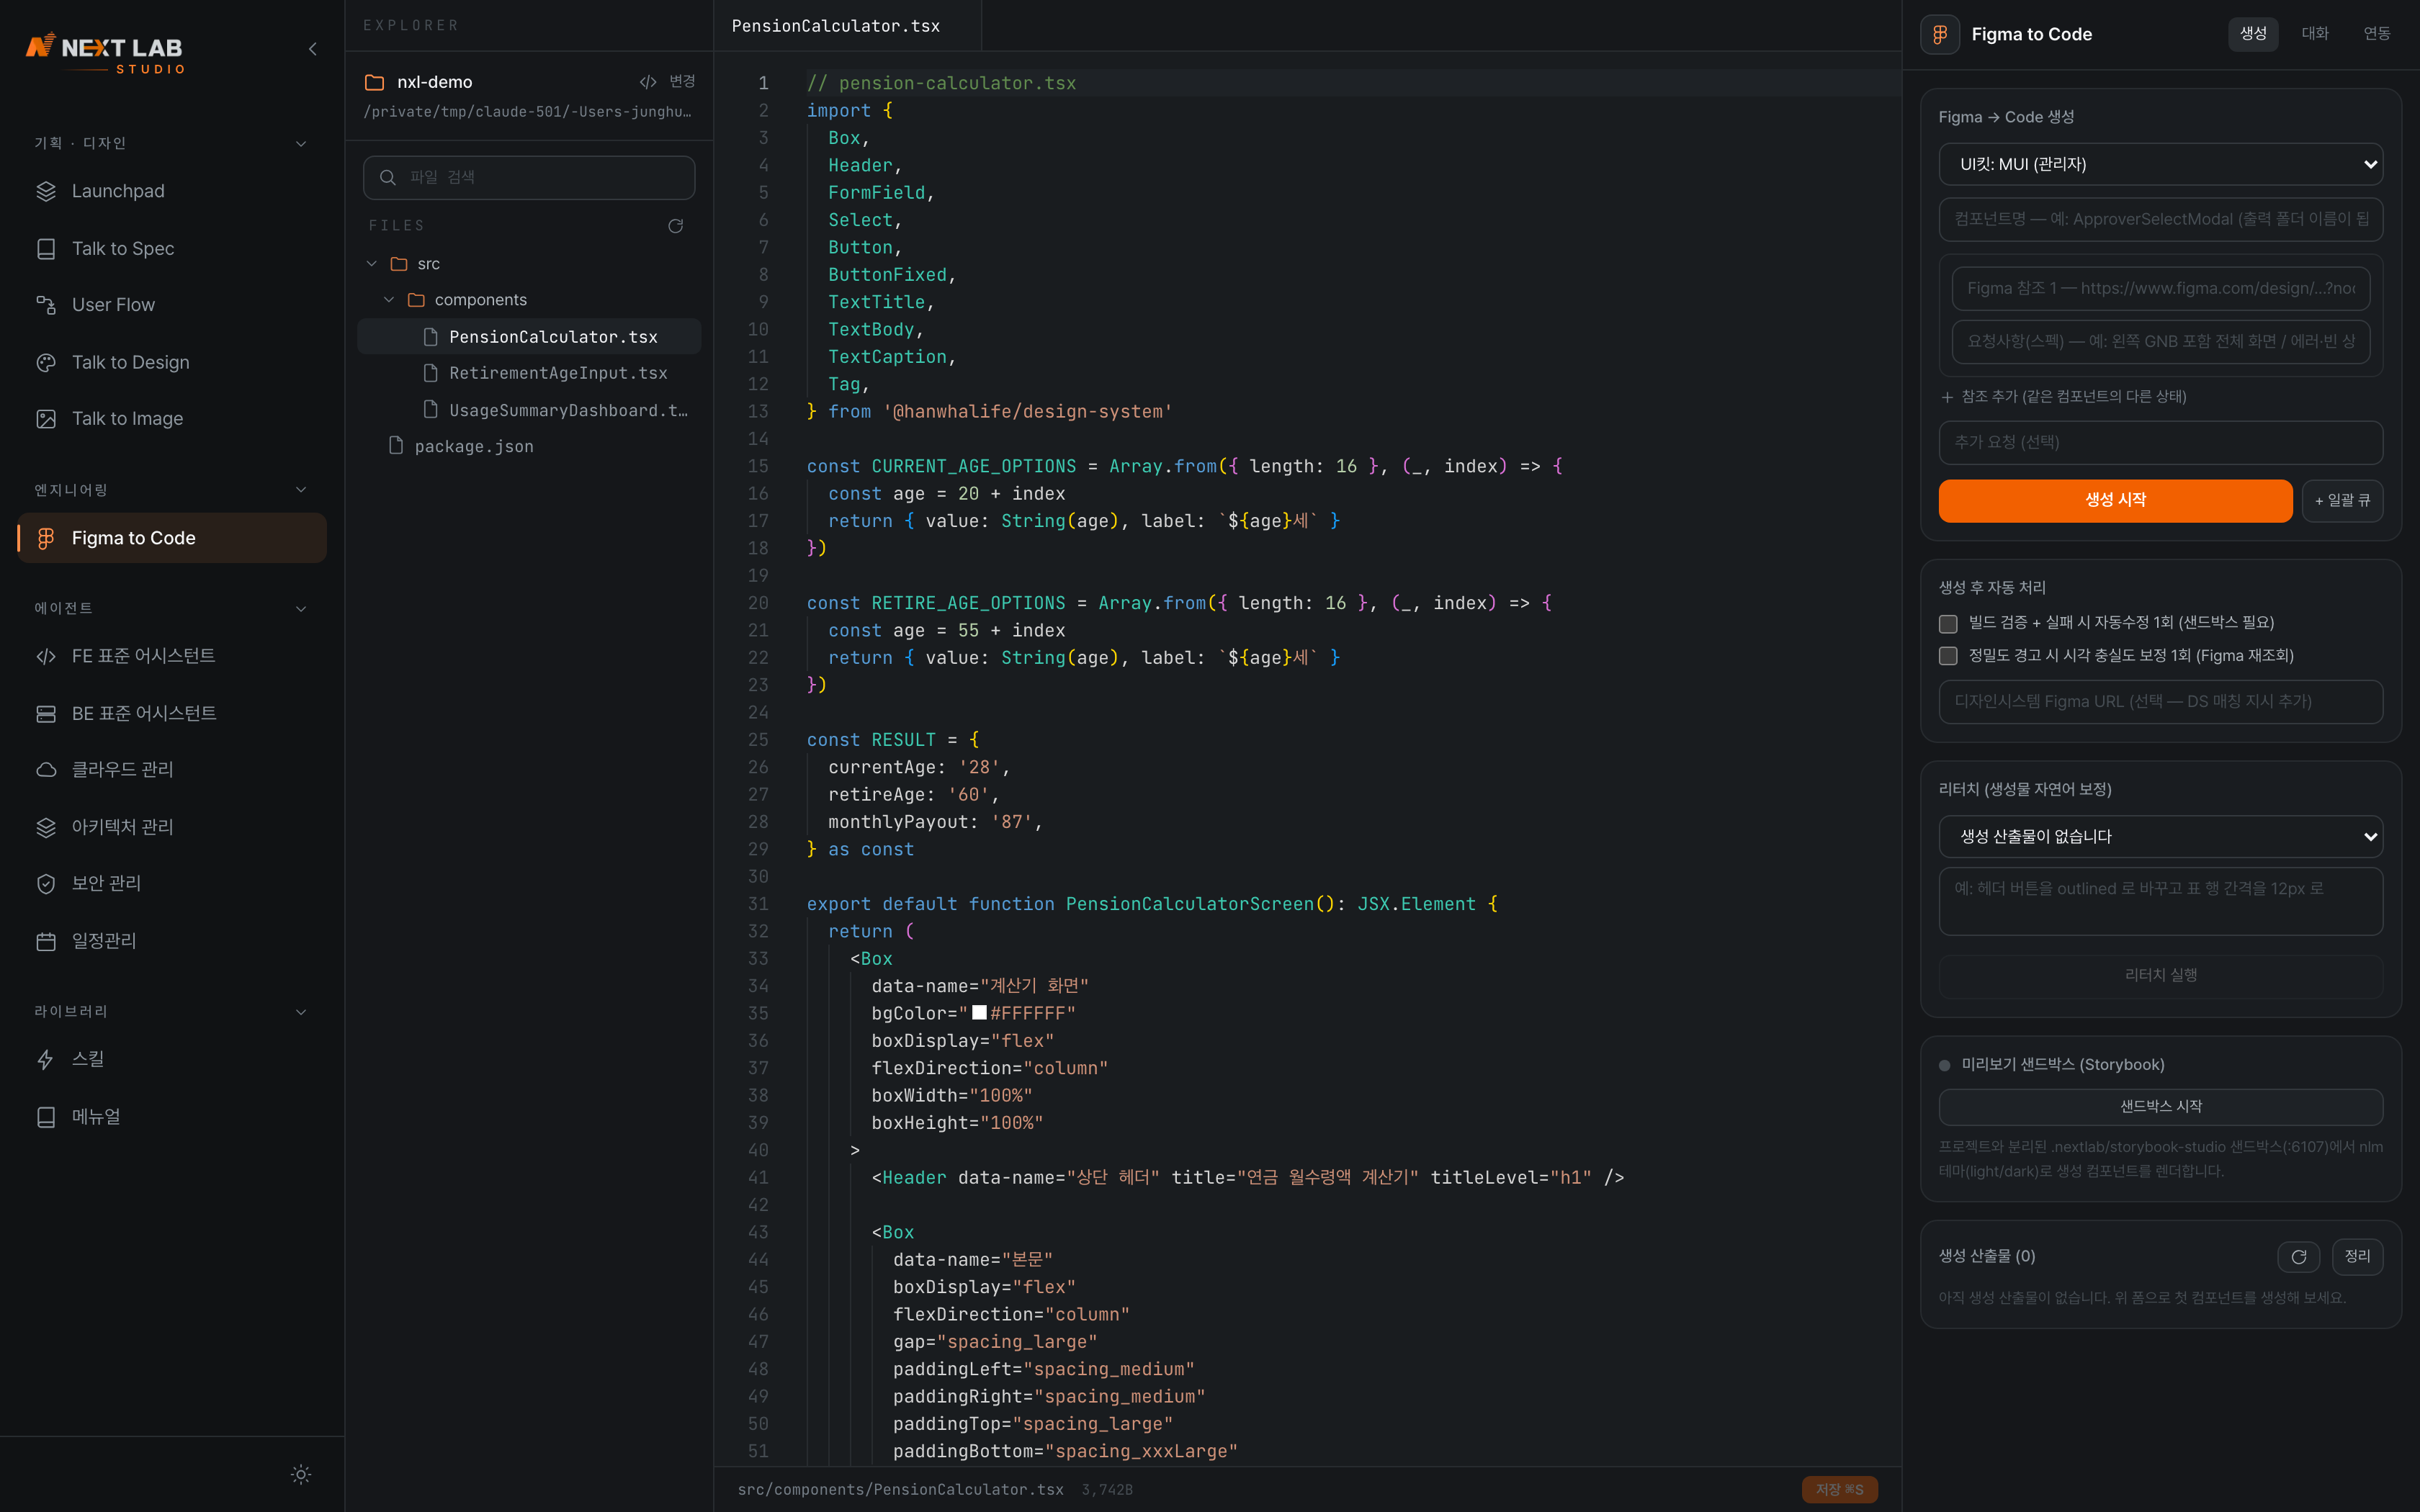The image size is (2420, 1512).
Task: Select PensionCalculator.tsx in file tree
Action: 529,337
